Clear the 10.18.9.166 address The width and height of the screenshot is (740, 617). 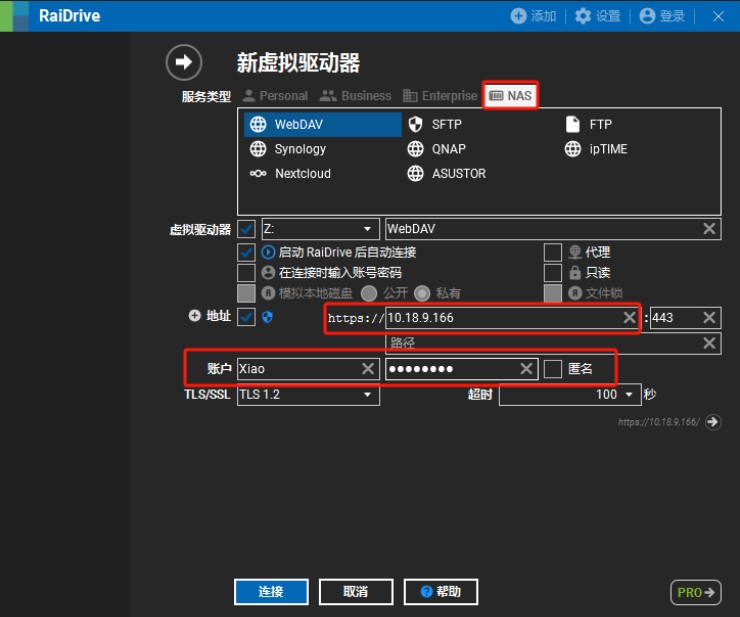(x=630, y=318)
